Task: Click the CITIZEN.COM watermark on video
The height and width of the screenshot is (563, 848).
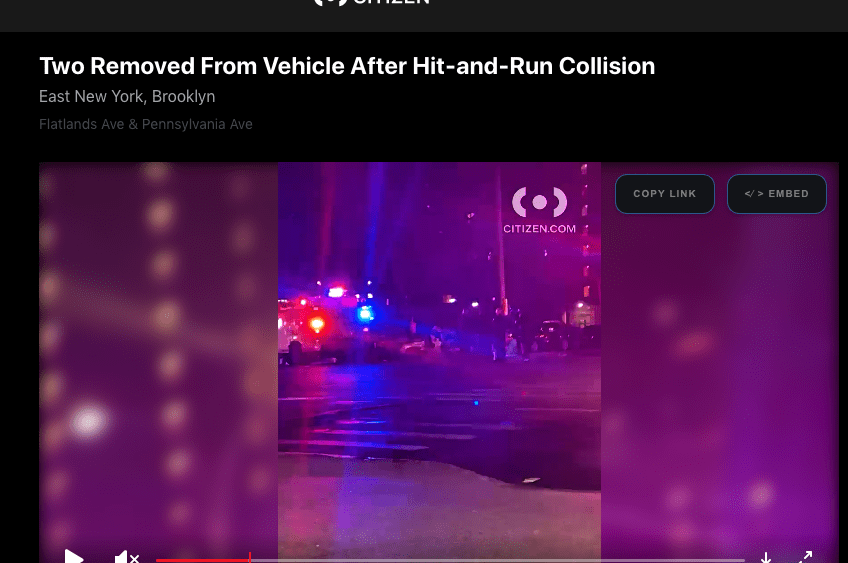Action: pyautogui.click(x=539, y=210)
